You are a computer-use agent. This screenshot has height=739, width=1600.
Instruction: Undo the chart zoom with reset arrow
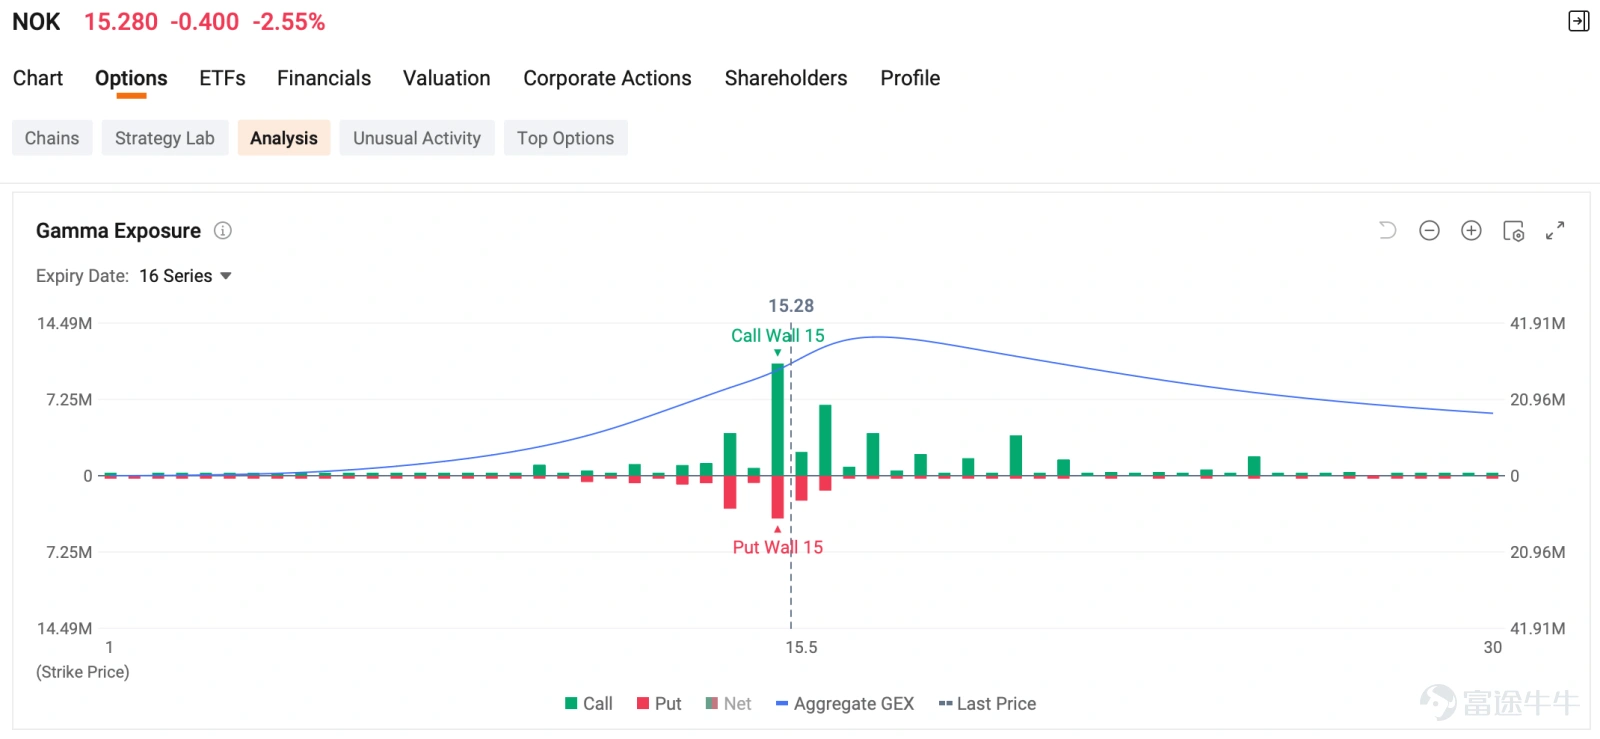point(1387,231)
